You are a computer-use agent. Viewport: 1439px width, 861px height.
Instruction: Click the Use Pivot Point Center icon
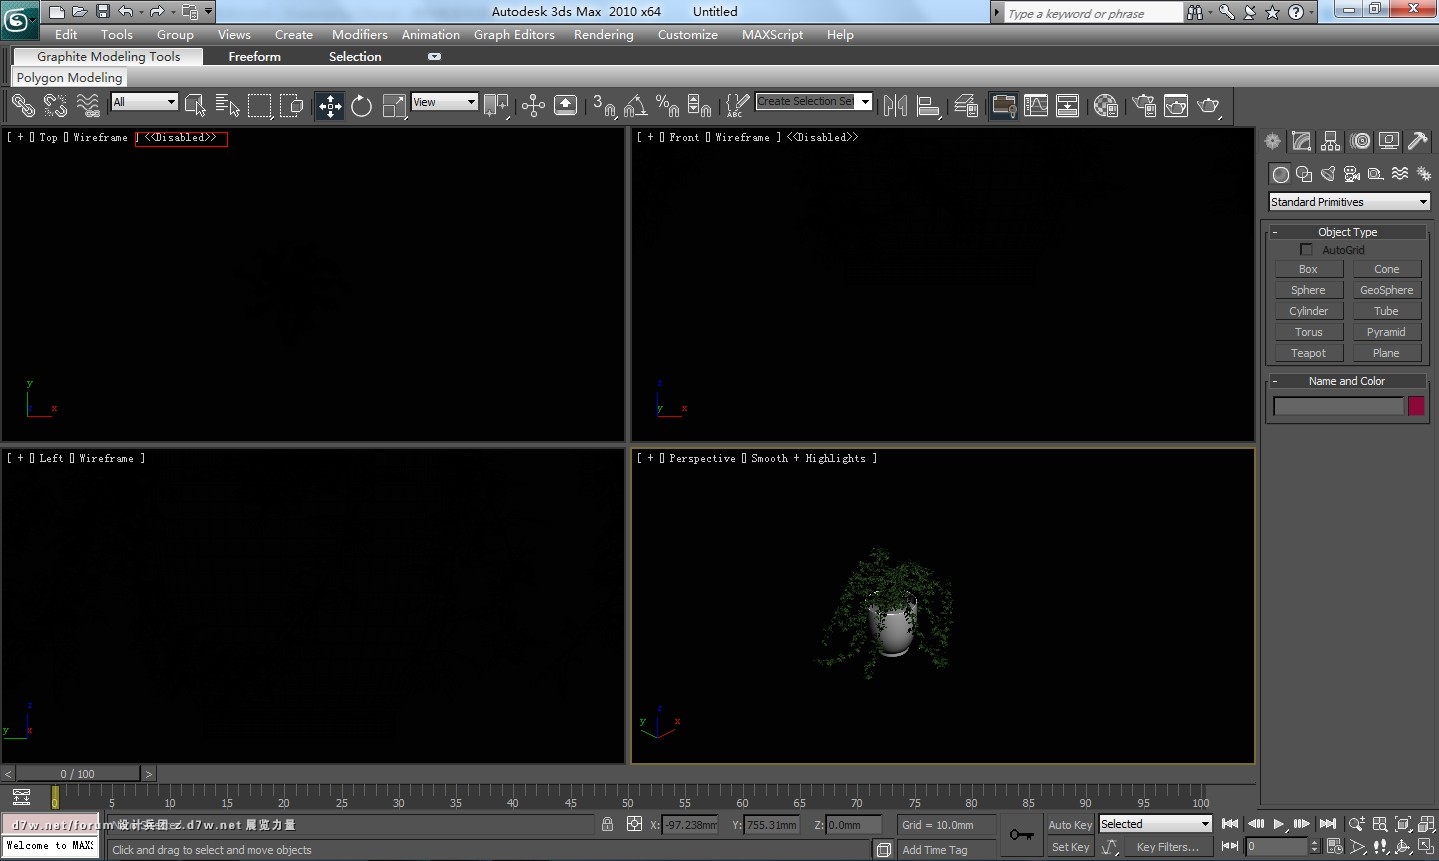point(496,105)
